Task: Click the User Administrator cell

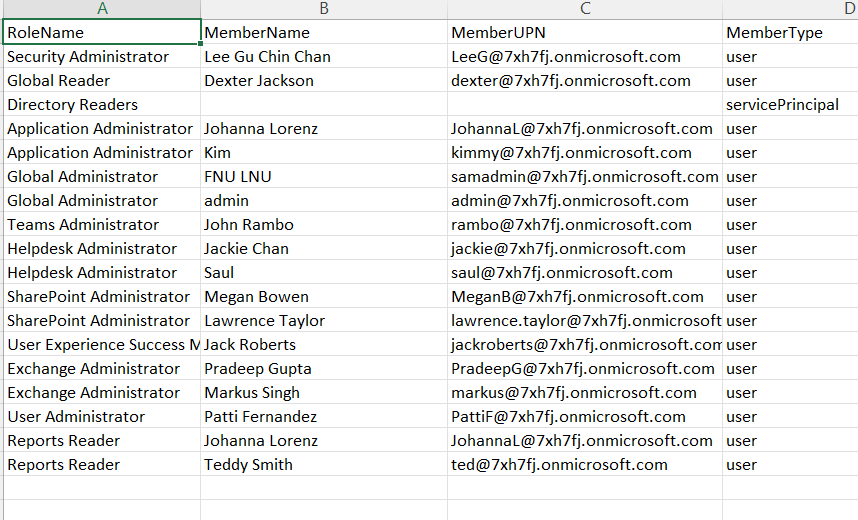Action: (102, 417)
